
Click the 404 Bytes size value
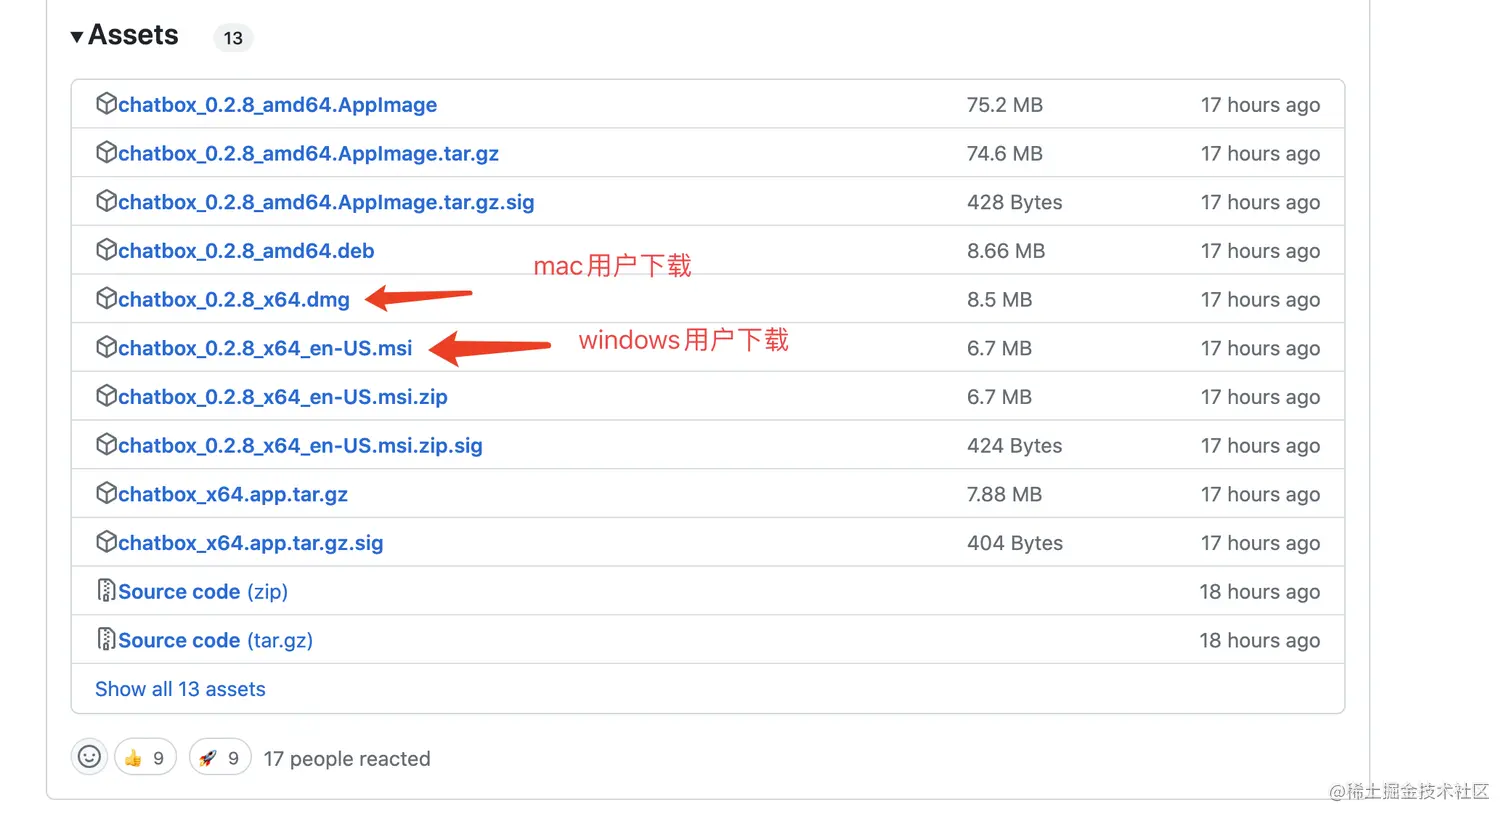coord(1015,544)
